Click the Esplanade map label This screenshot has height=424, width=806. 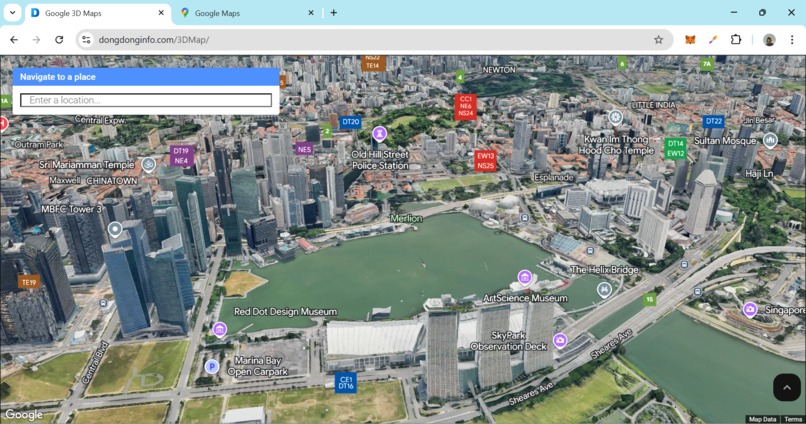pos(554,177)
